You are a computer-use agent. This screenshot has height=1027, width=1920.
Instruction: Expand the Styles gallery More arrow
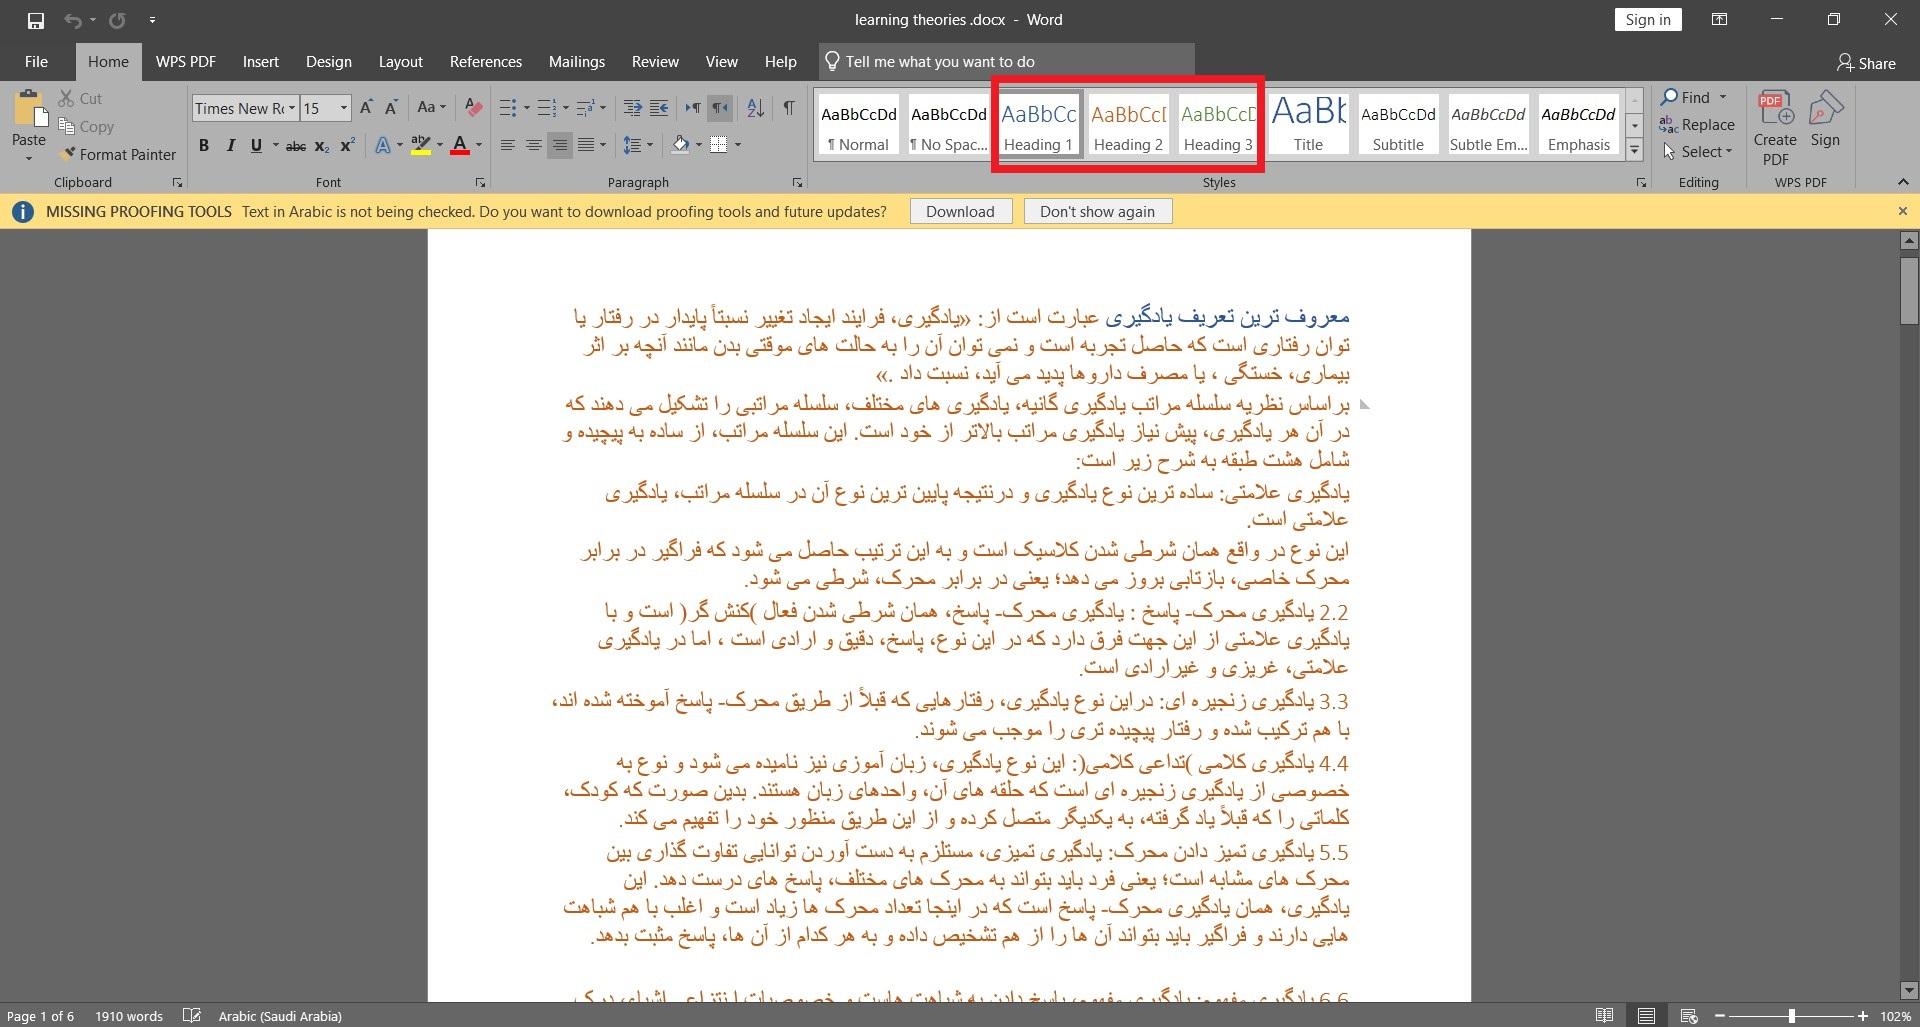(1634, 150)
